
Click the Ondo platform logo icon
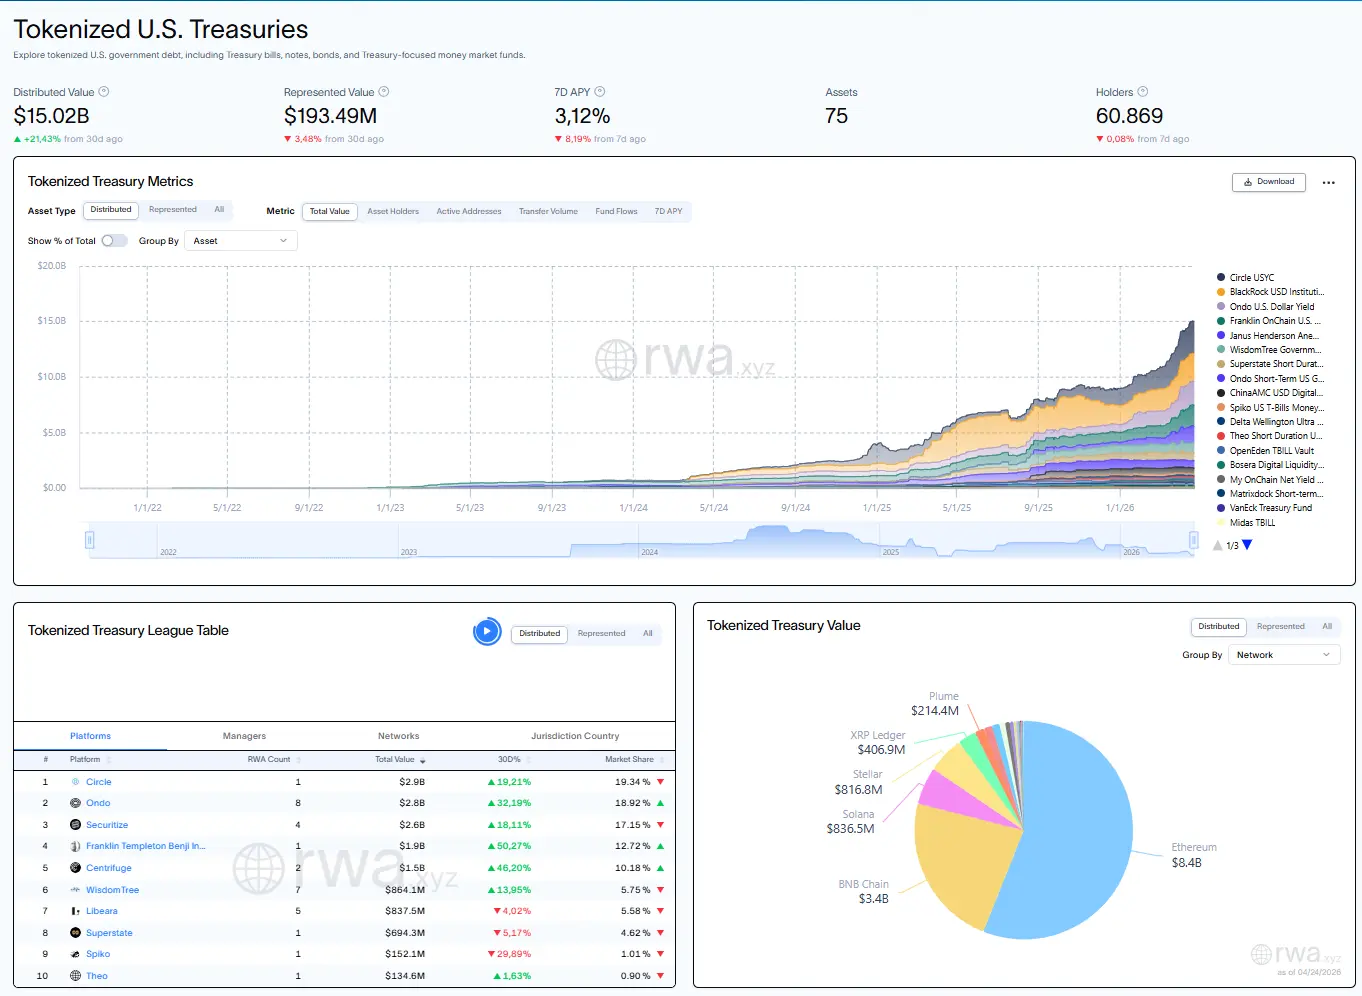click(x=76, y=803)
